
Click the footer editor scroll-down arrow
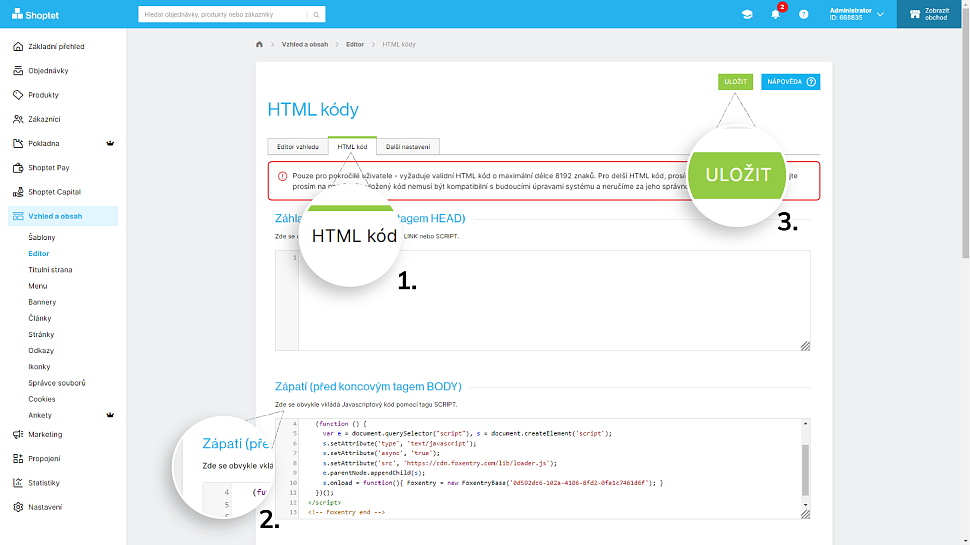[x=805, y=505]
